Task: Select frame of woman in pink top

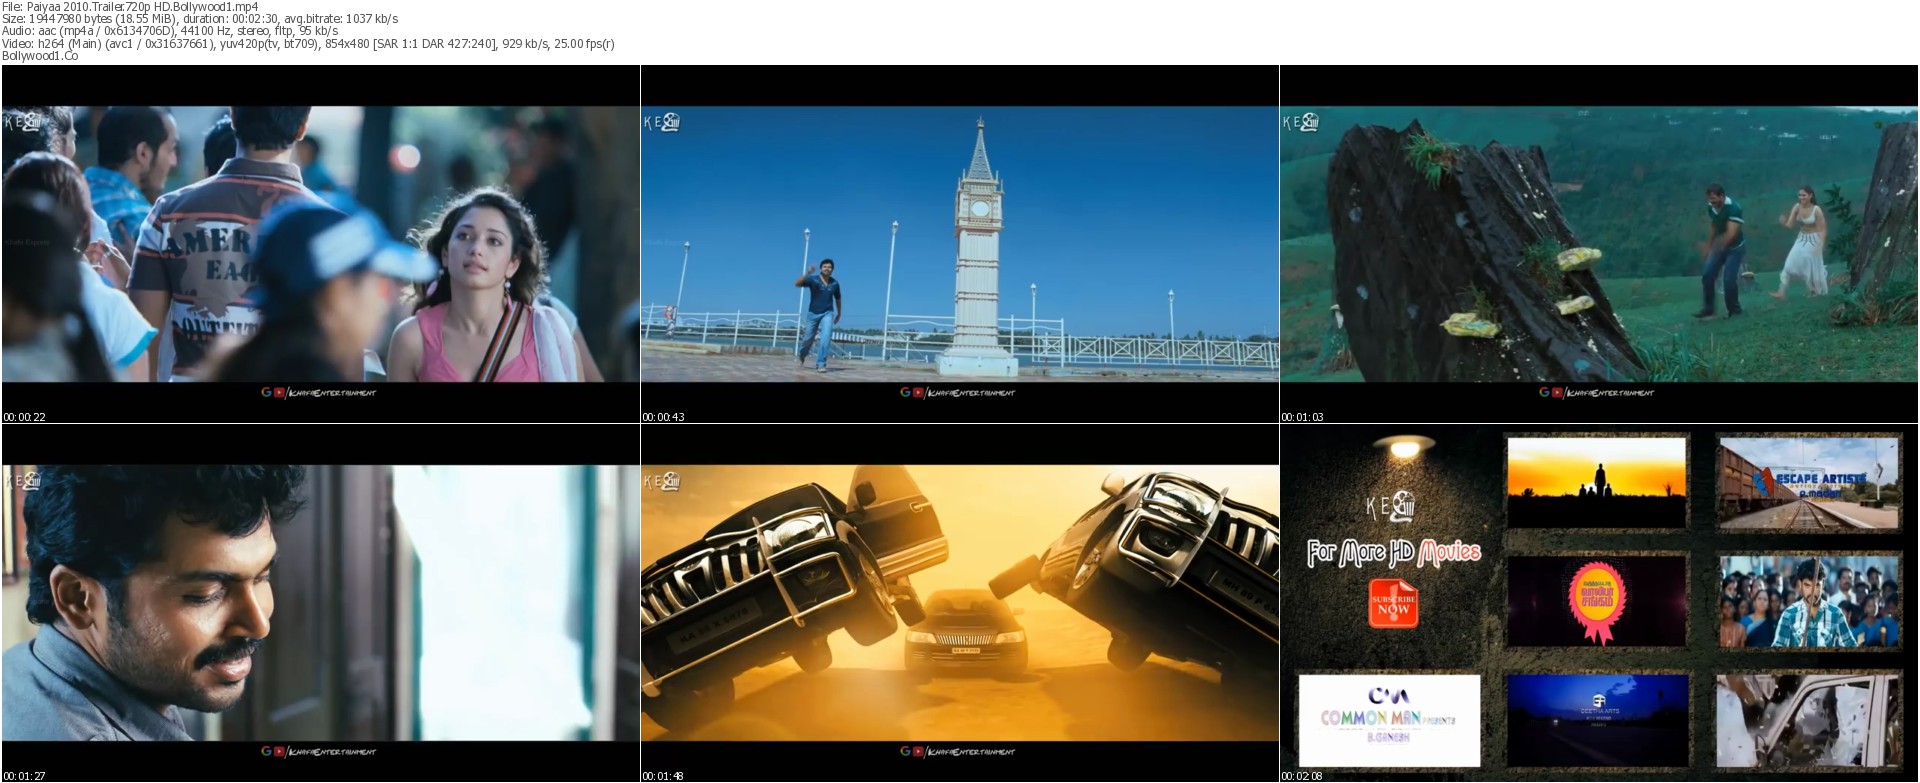Action: (x=321, y=244)
